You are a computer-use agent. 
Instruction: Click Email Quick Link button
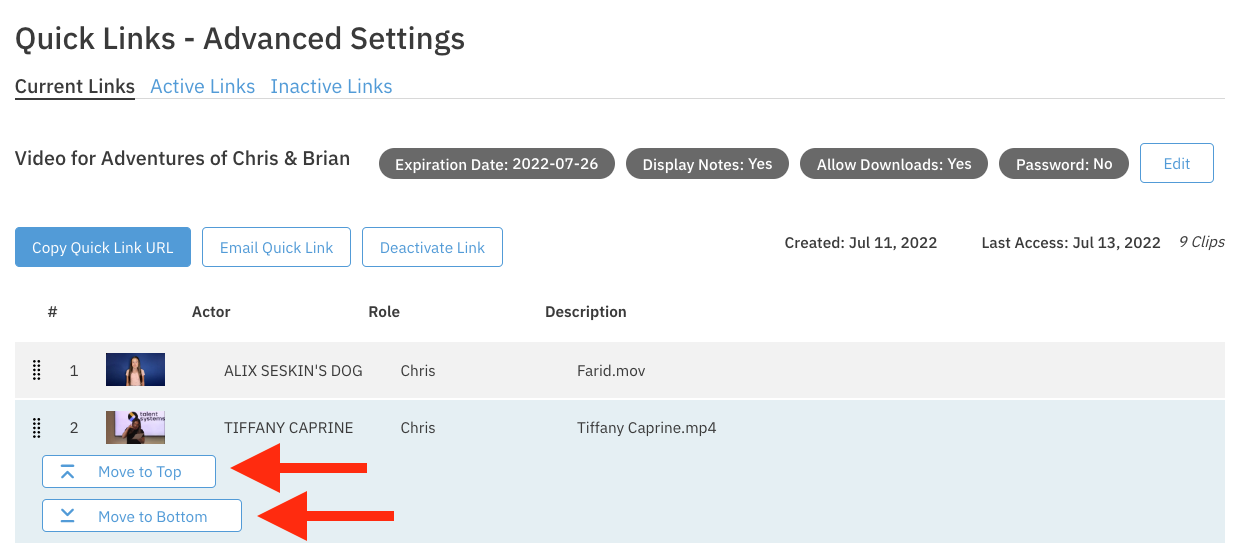click(276, 248)
